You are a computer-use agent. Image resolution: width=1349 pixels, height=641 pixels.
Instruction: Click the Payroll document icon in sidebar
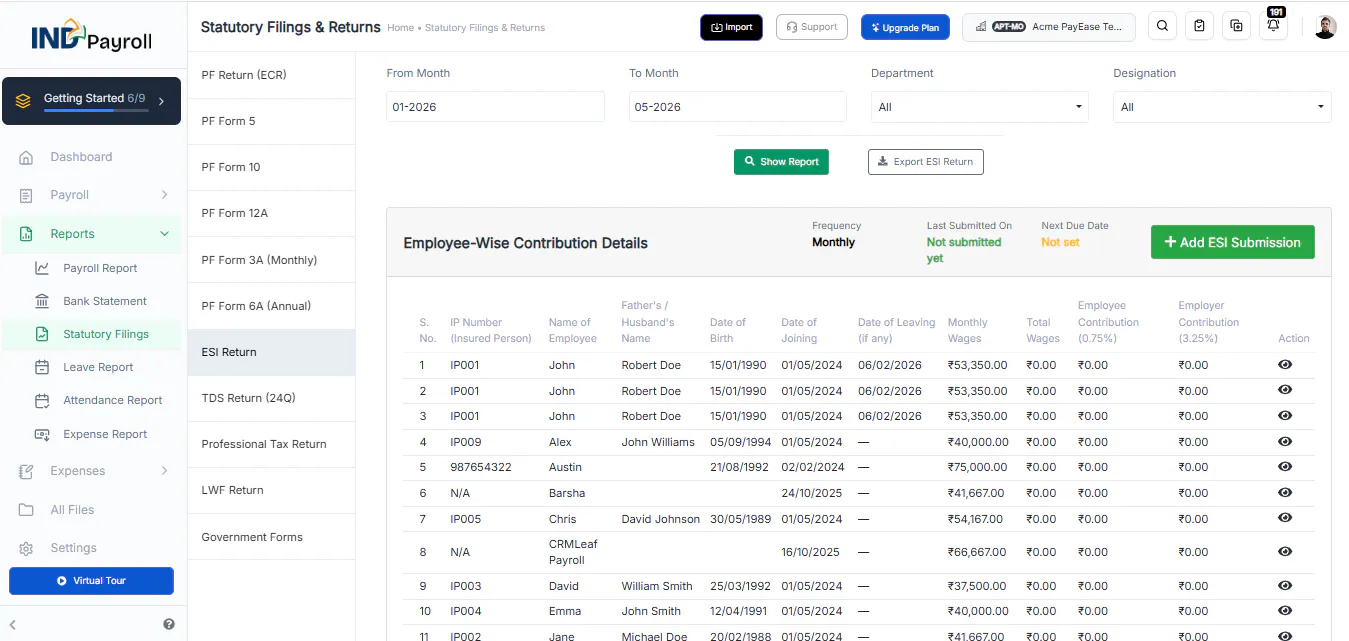pyautogui.click(x=27, y=195)
